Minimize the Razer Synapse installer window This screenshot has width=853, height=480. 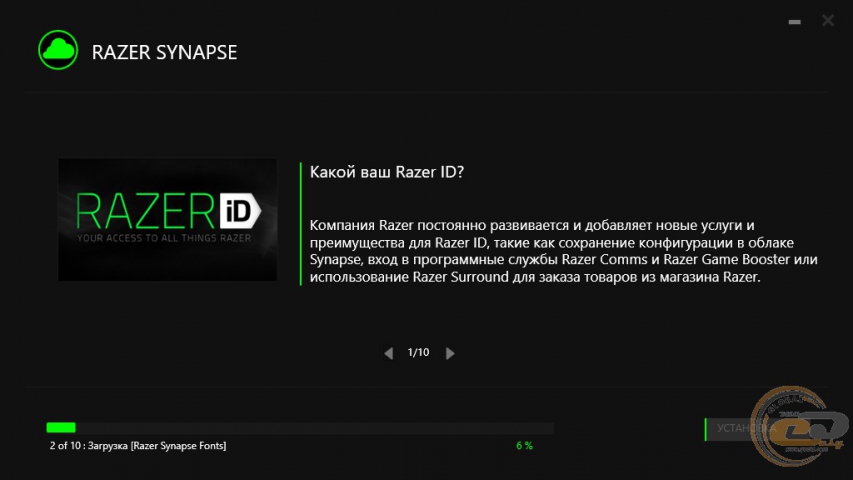[x=794, y=22]
